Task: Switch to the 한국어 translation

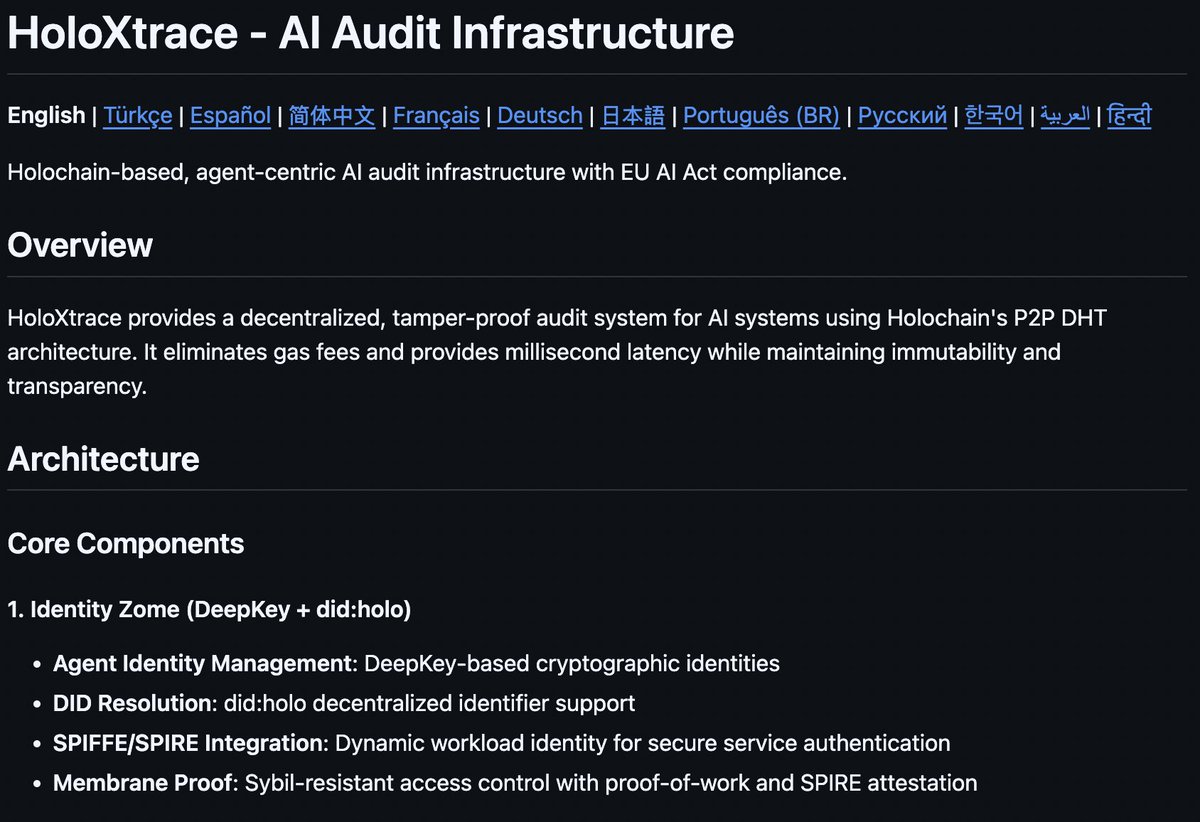Action: (x=993, y=115)
